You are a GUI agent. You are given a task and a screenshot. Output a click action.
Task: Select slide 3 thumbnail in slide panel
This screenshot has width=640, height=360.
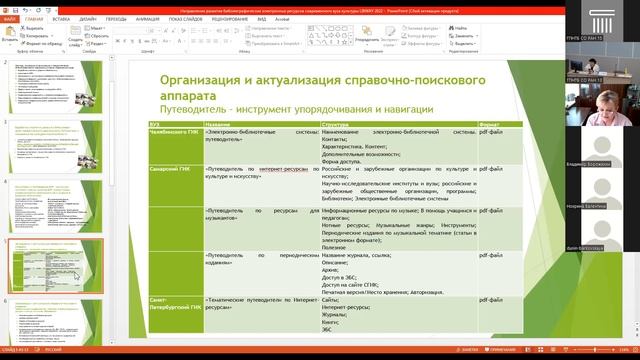point(55,147)
